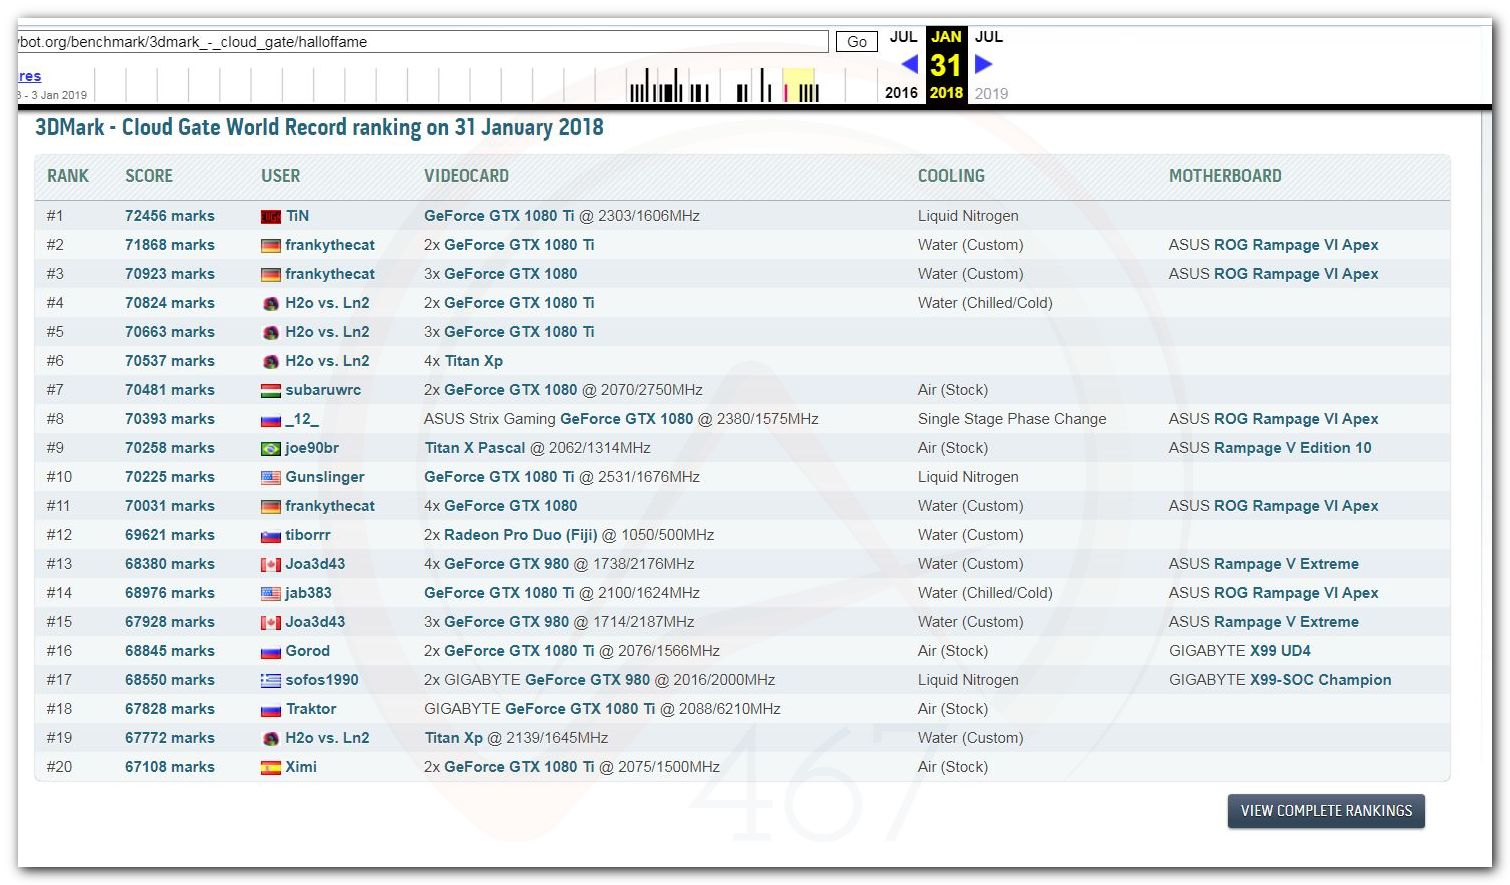
Task: Select JUL month label left of JAN
Action: (903, 37)
